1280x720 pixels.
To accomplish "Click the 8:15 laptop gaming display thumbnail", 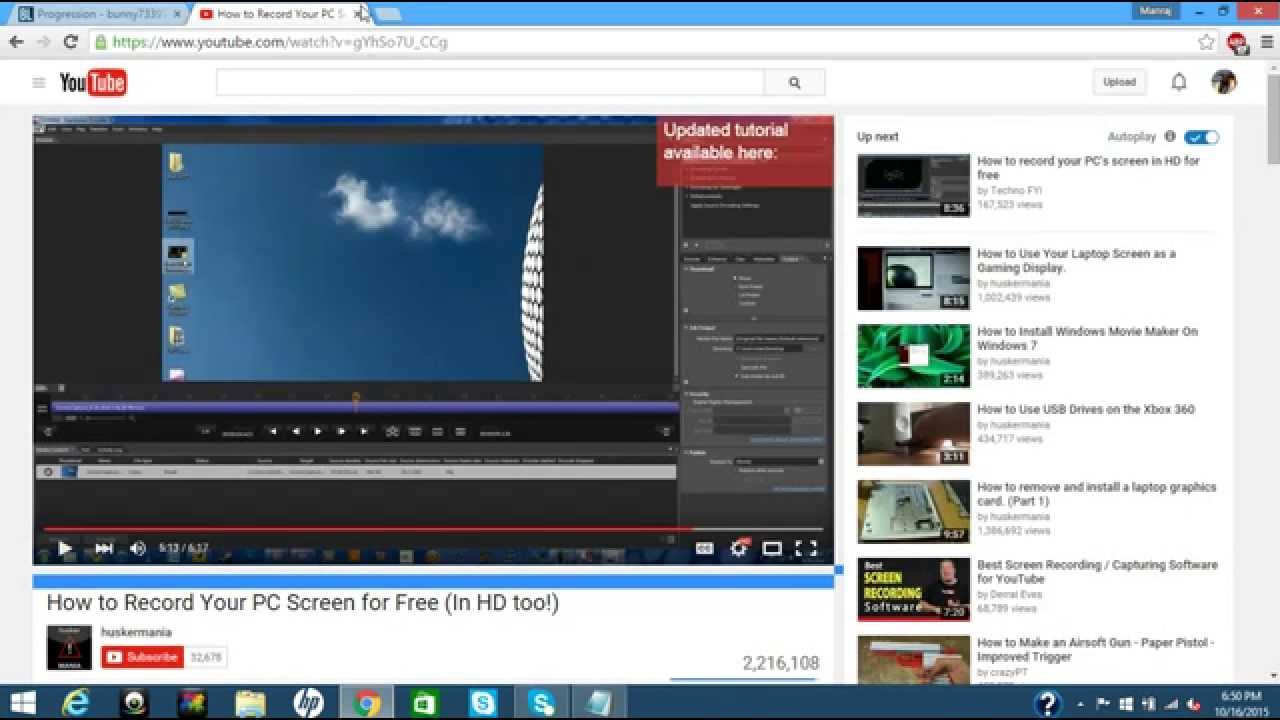I will click(913, 278).
